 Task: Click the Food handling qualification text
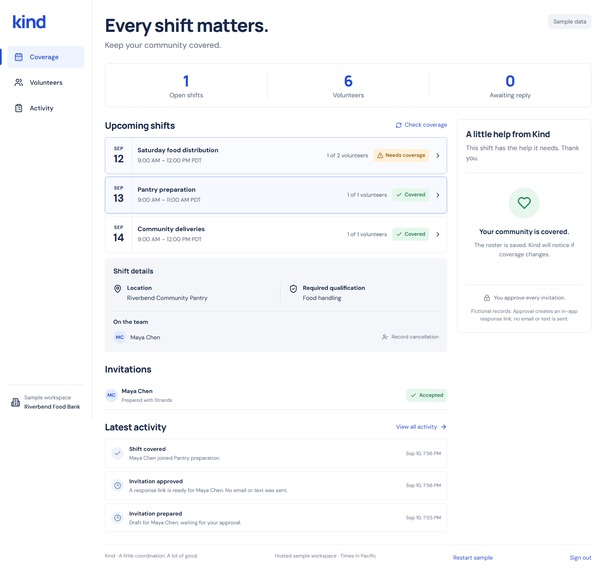(x=322, y=298)
